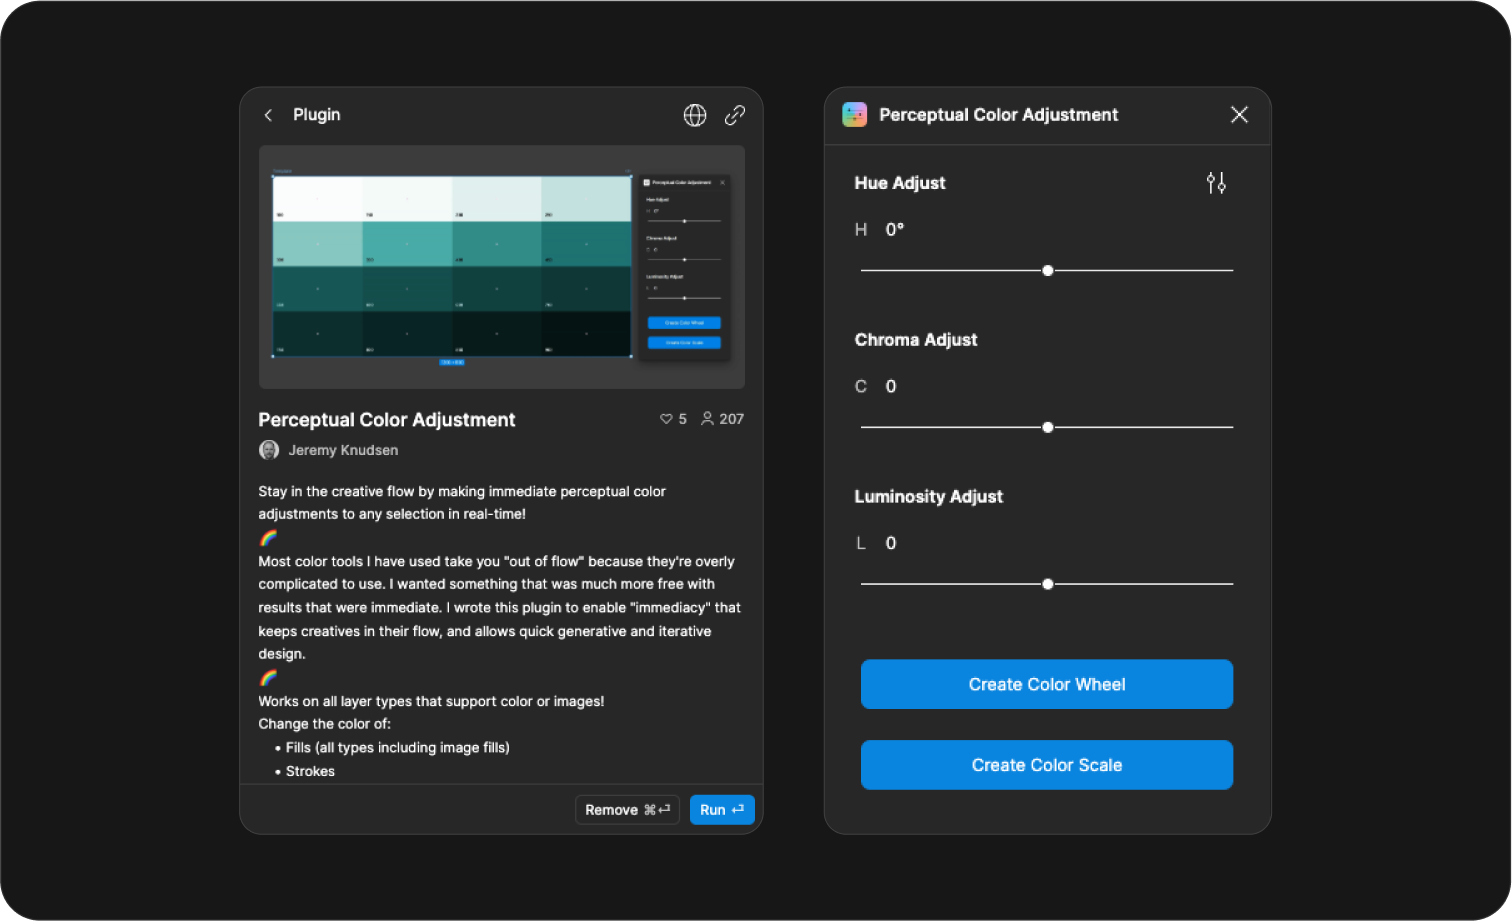This screenshot has width=1512, height=921.
Task: Click the heart likes icon showing 5
Action: (x=666, y=419)
